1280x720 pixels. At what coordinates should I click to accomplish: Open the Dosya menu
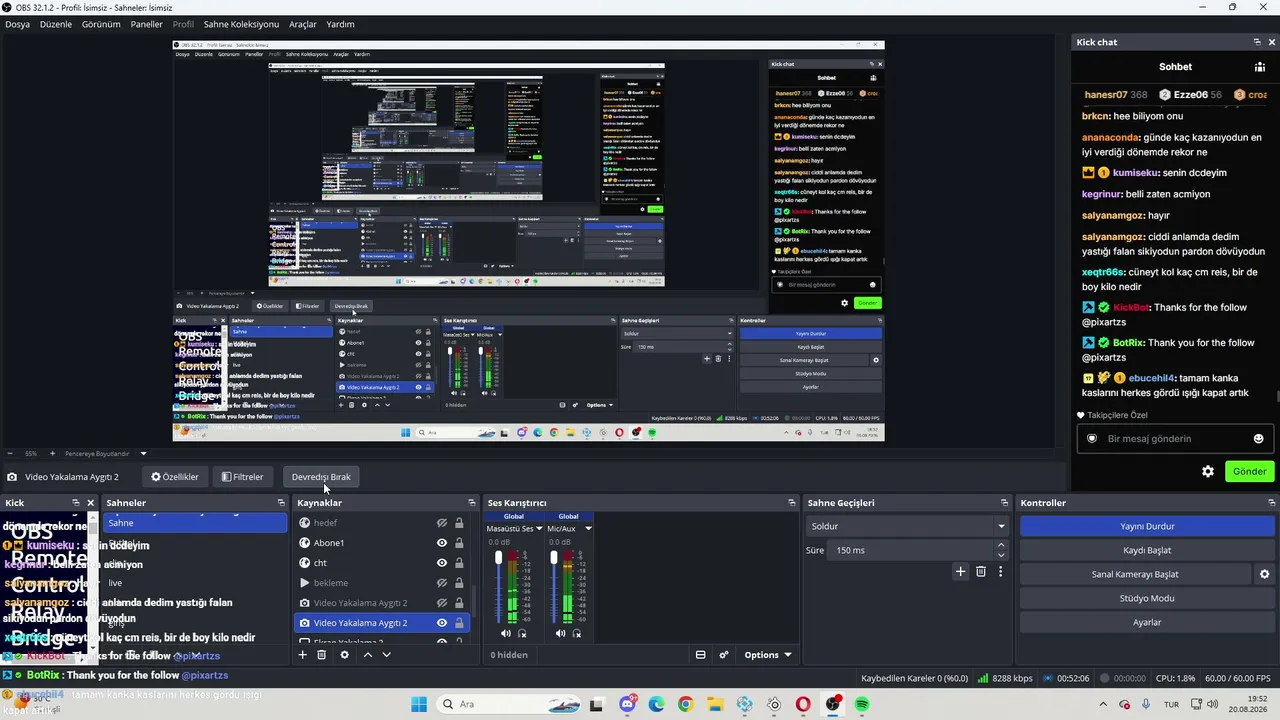pos(17,24)
